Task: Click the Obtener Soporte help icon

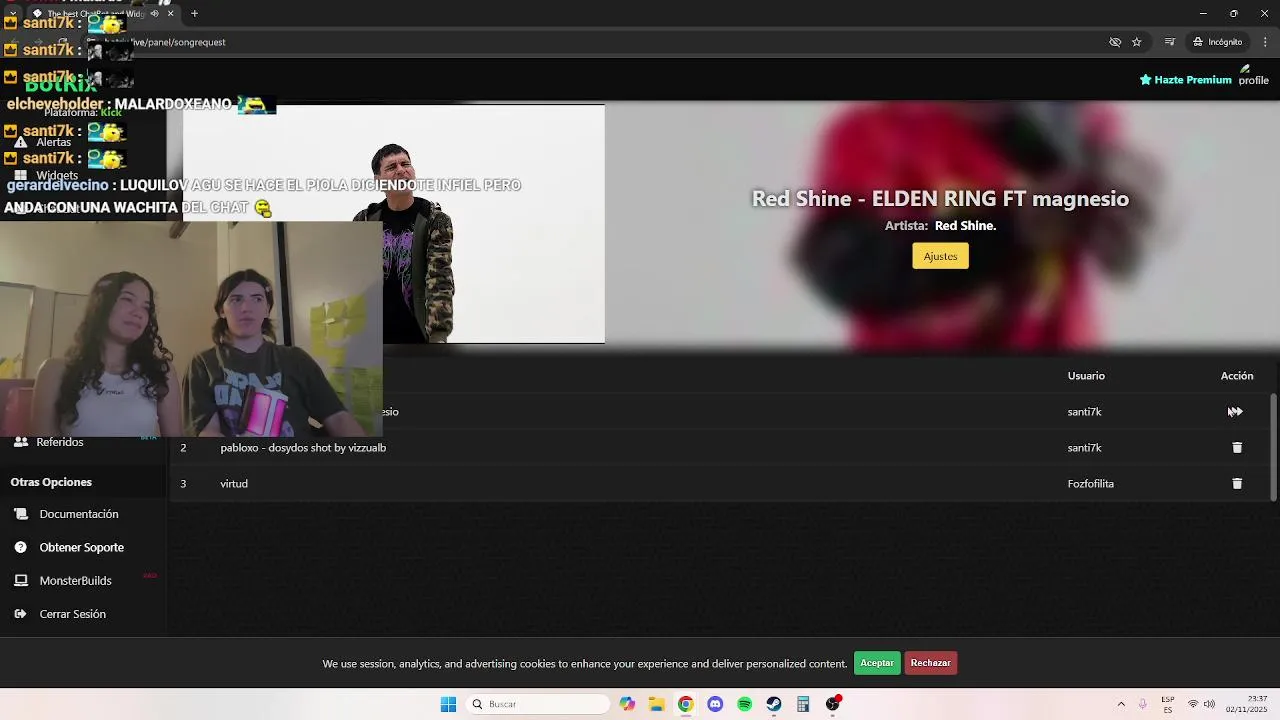Action: pyautogui.click(x=20, y=547)
